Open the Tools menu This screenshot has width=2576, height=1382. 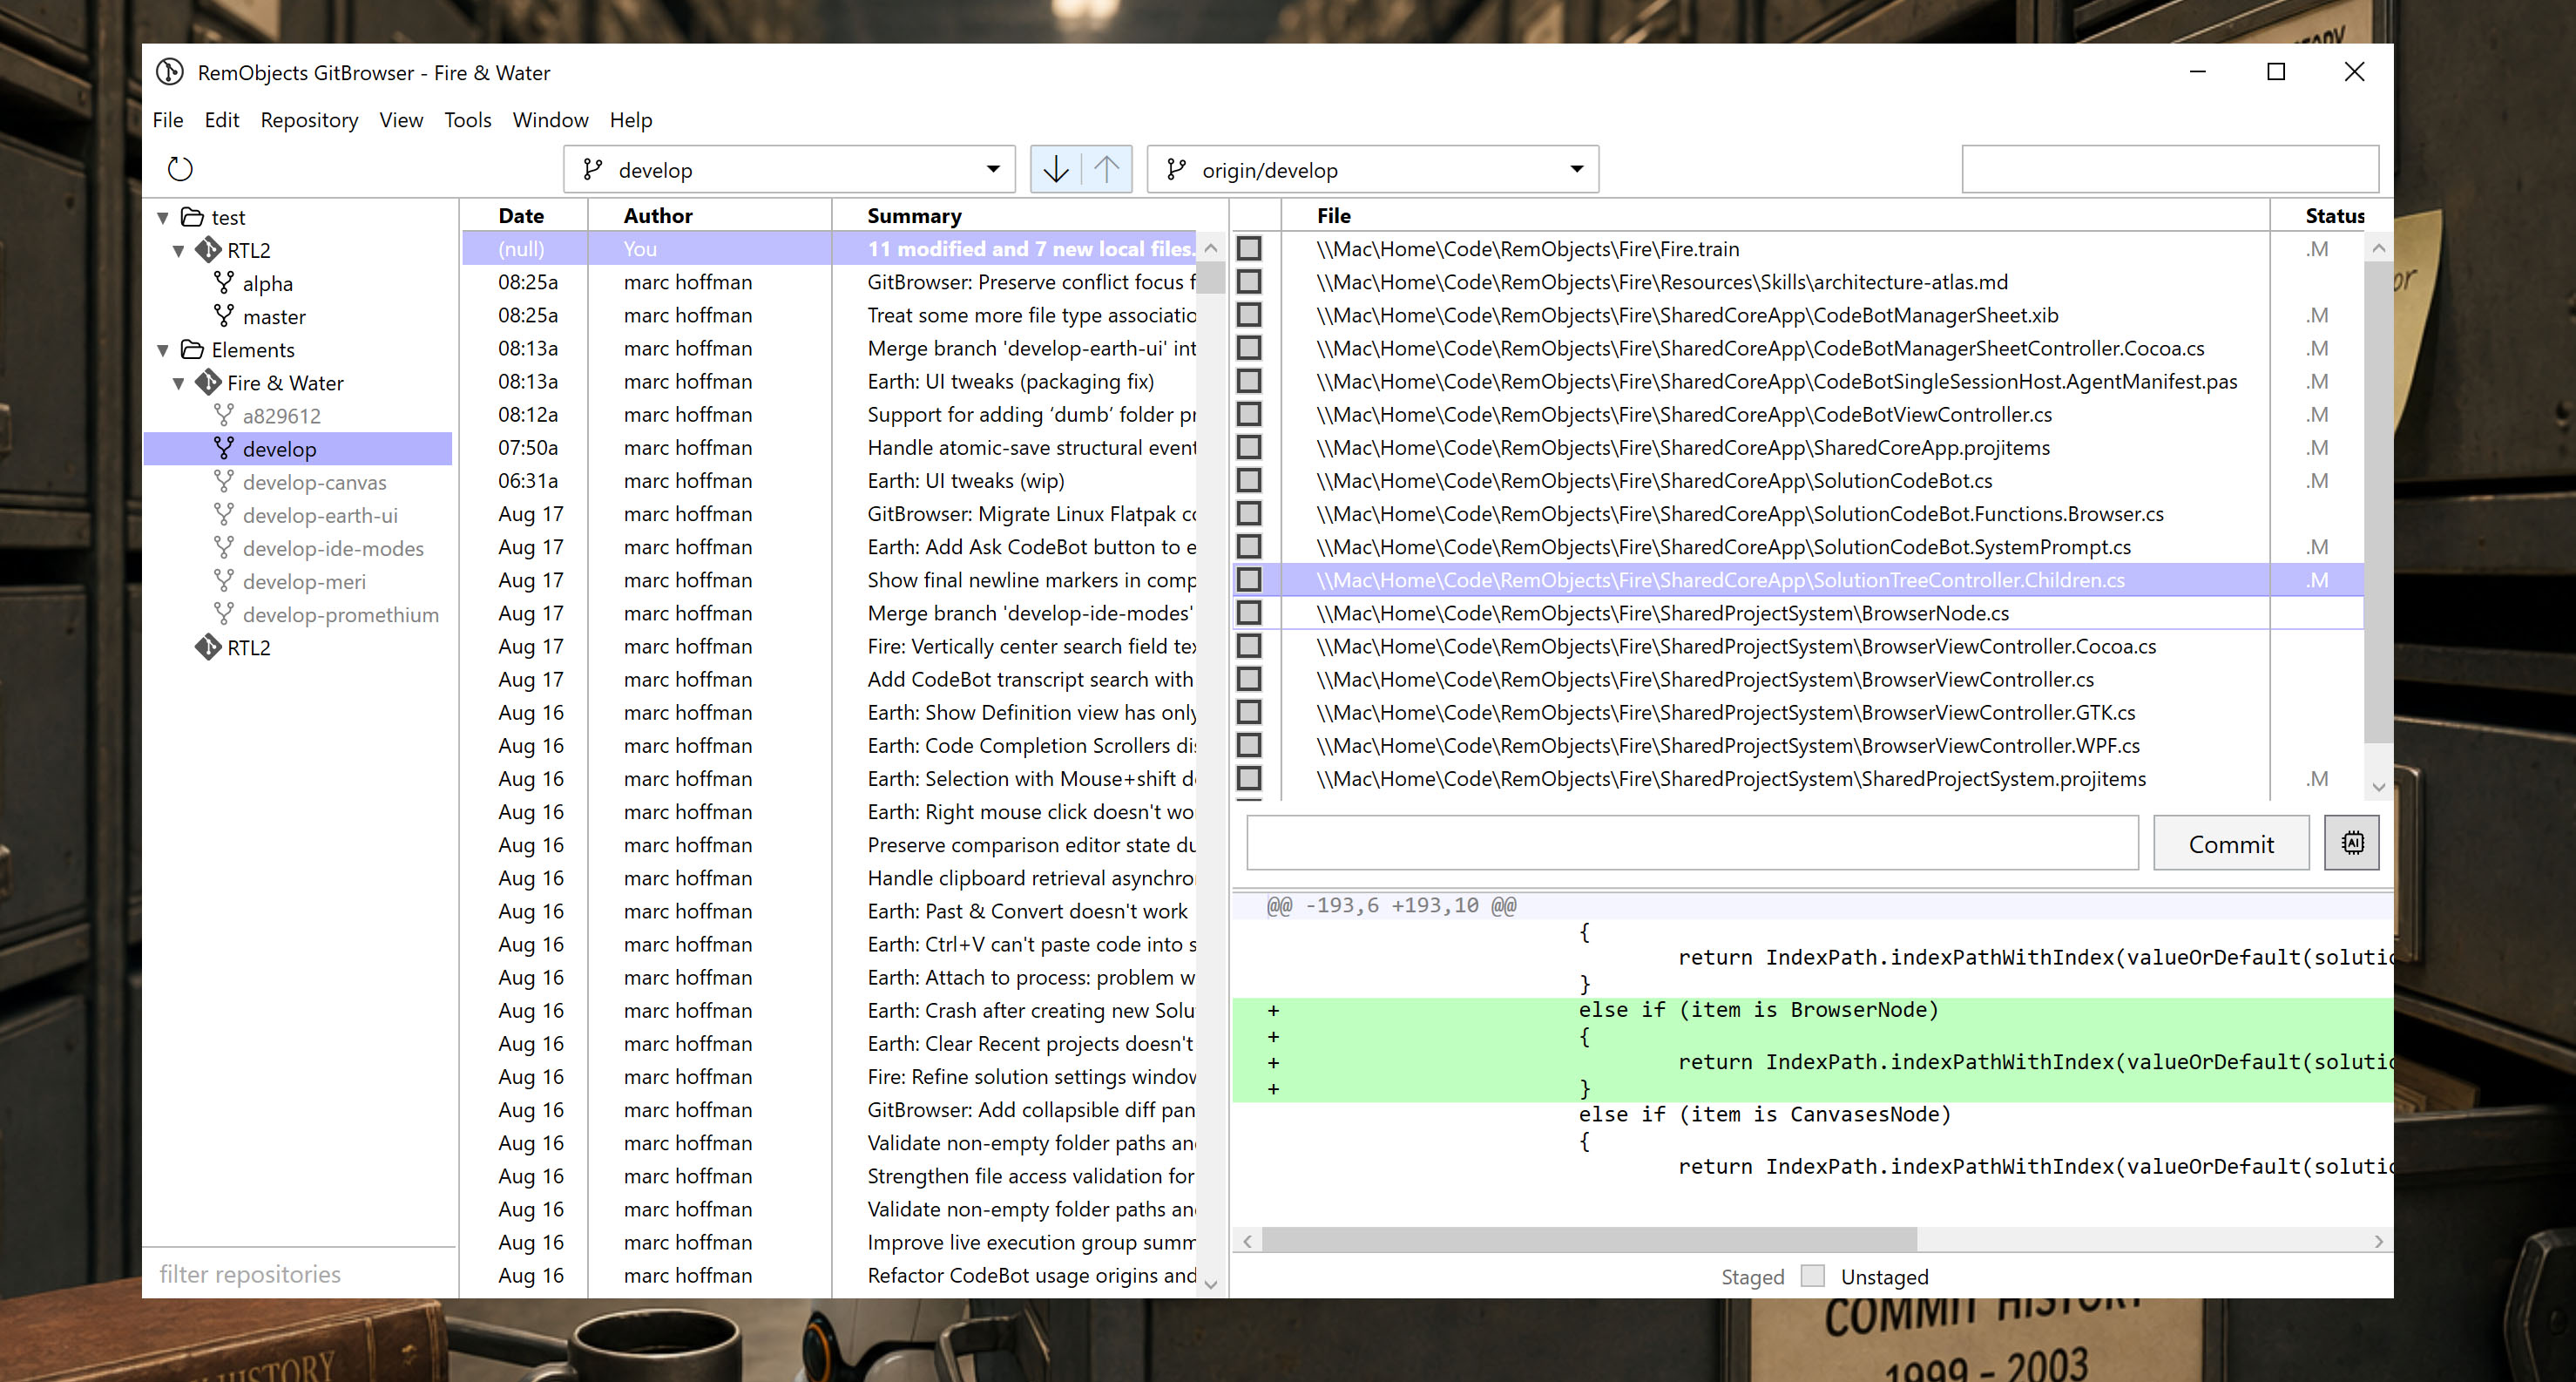(x=468, y=120)
